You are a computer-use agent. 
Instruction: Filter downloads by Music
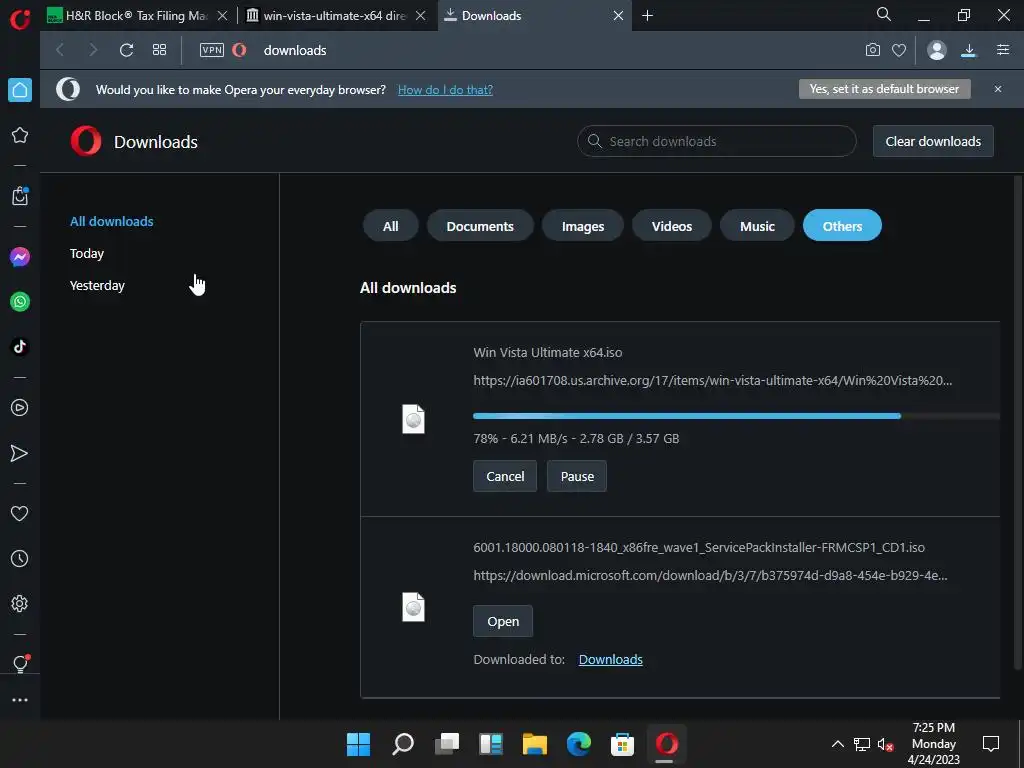tap(757, 226)
